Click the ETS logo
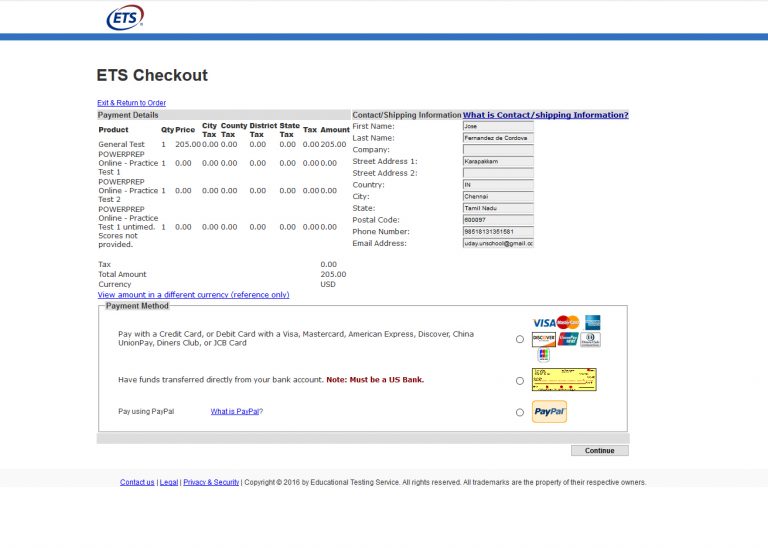This screenshot has width=768, height=548. pos(125,17)
